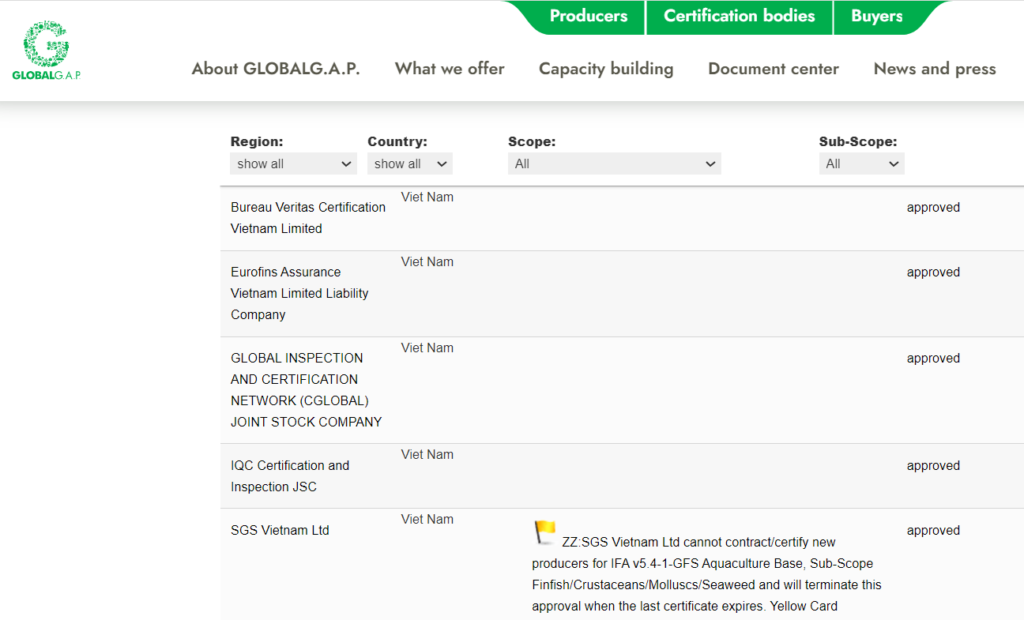Expand the Sub-Scope dropdown
Image resolution: width=1024 pixels, height=620 pixels.
[861, 164]
